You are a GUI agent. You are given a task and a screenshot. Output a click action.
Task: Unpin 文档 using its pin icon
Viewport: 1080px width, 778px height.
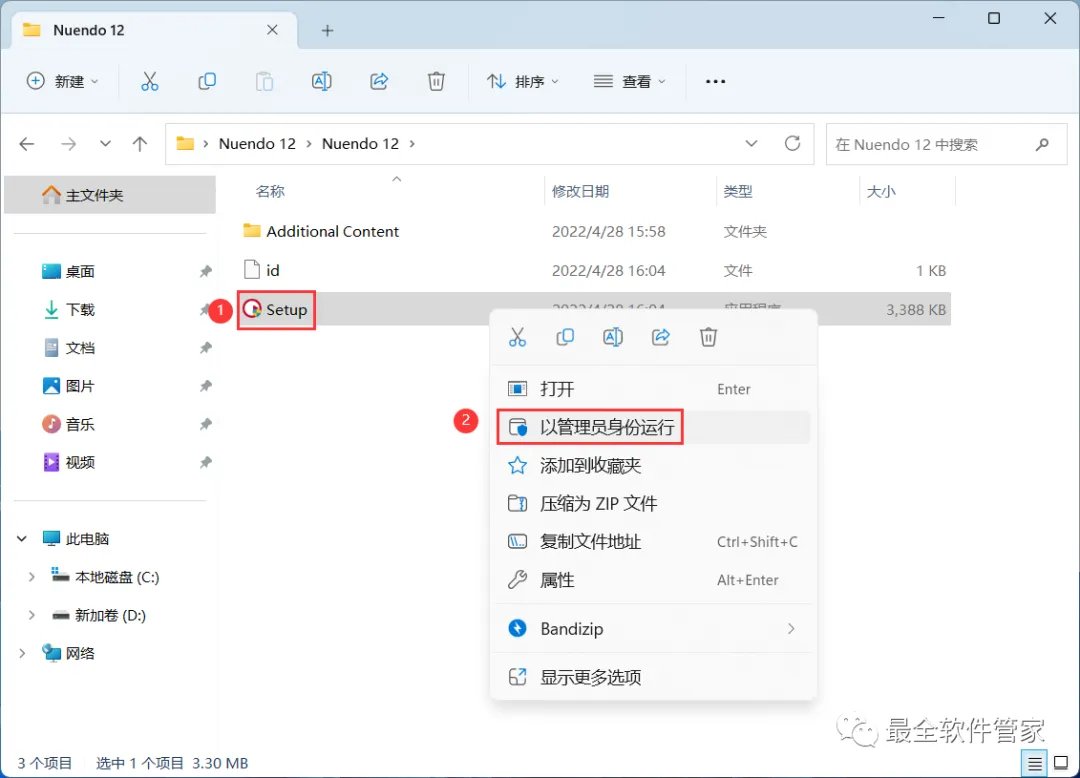205,348
